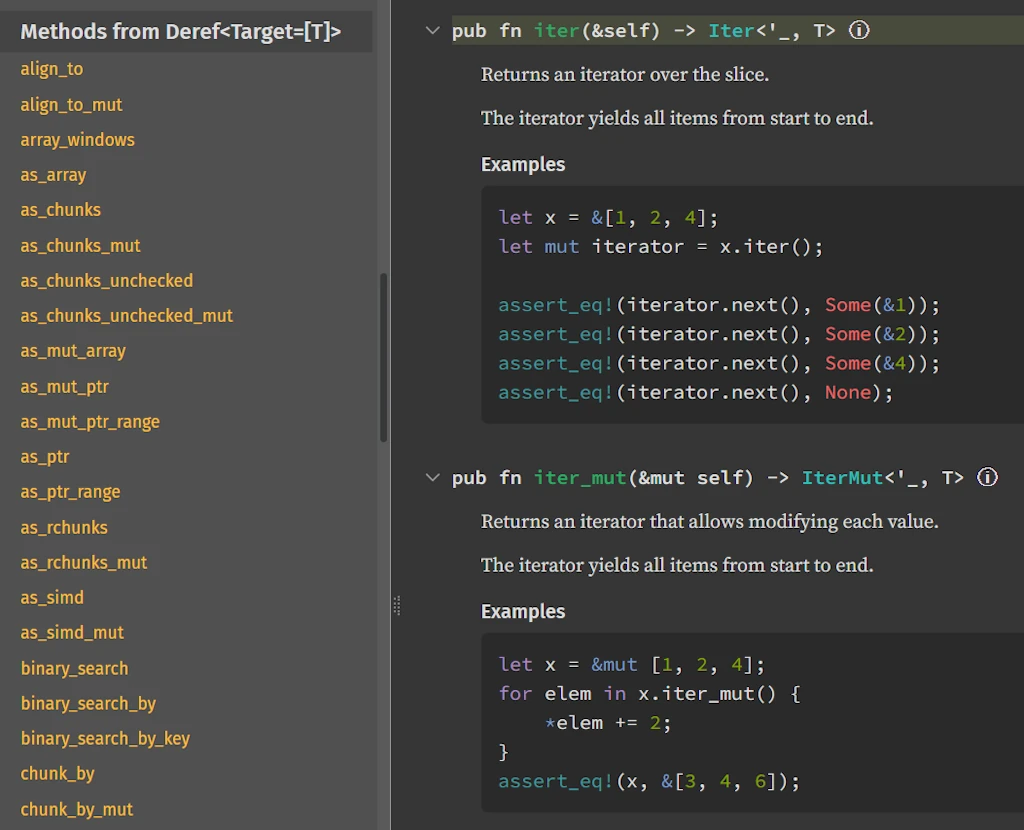Click the info icon next to iter signature

coord(859,30)
